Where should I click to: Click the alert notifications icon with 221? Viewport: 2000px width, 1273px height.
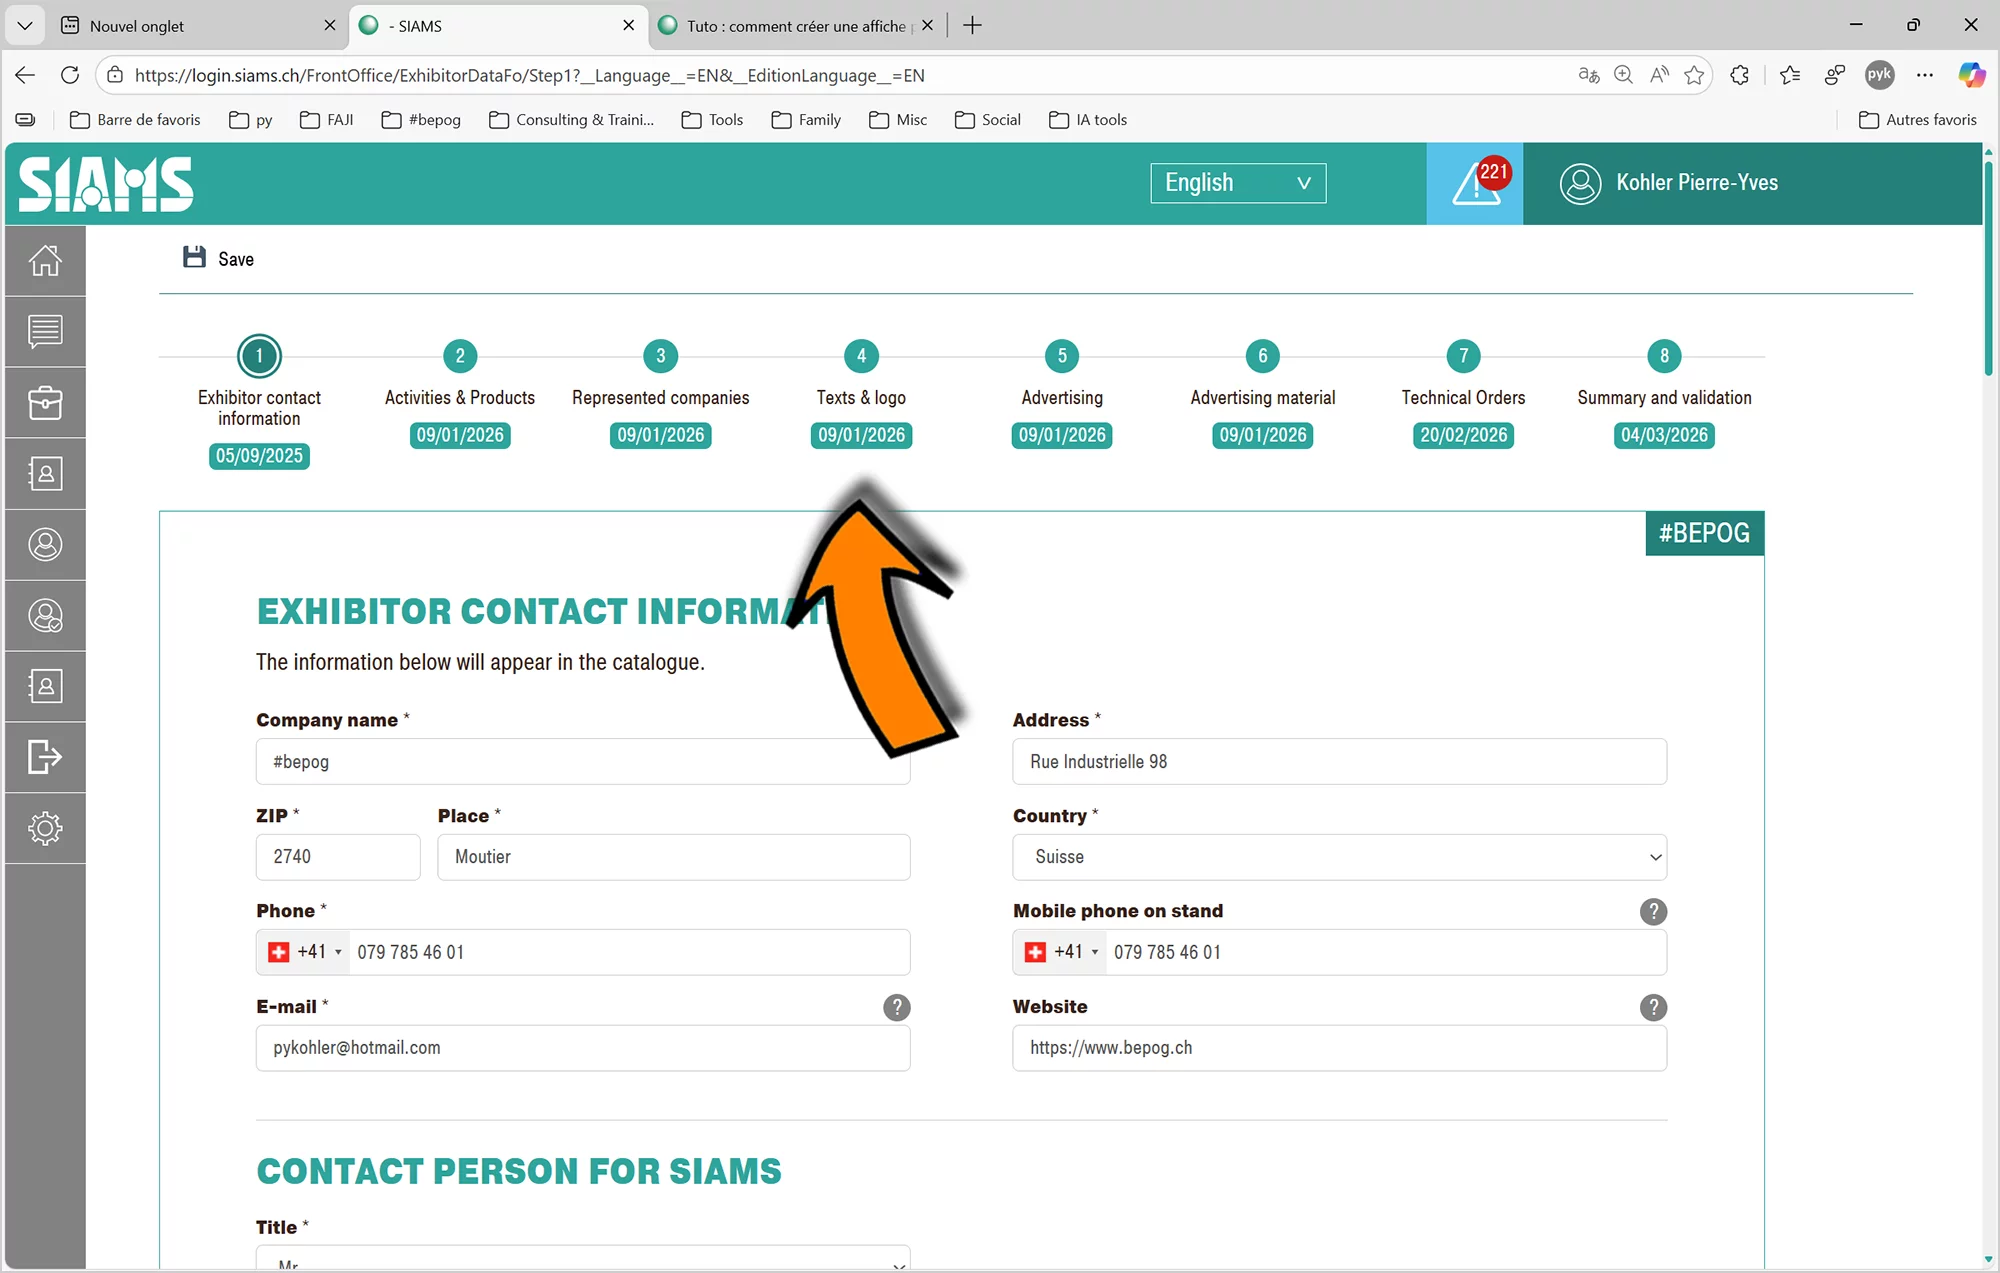pos(1475,184)
